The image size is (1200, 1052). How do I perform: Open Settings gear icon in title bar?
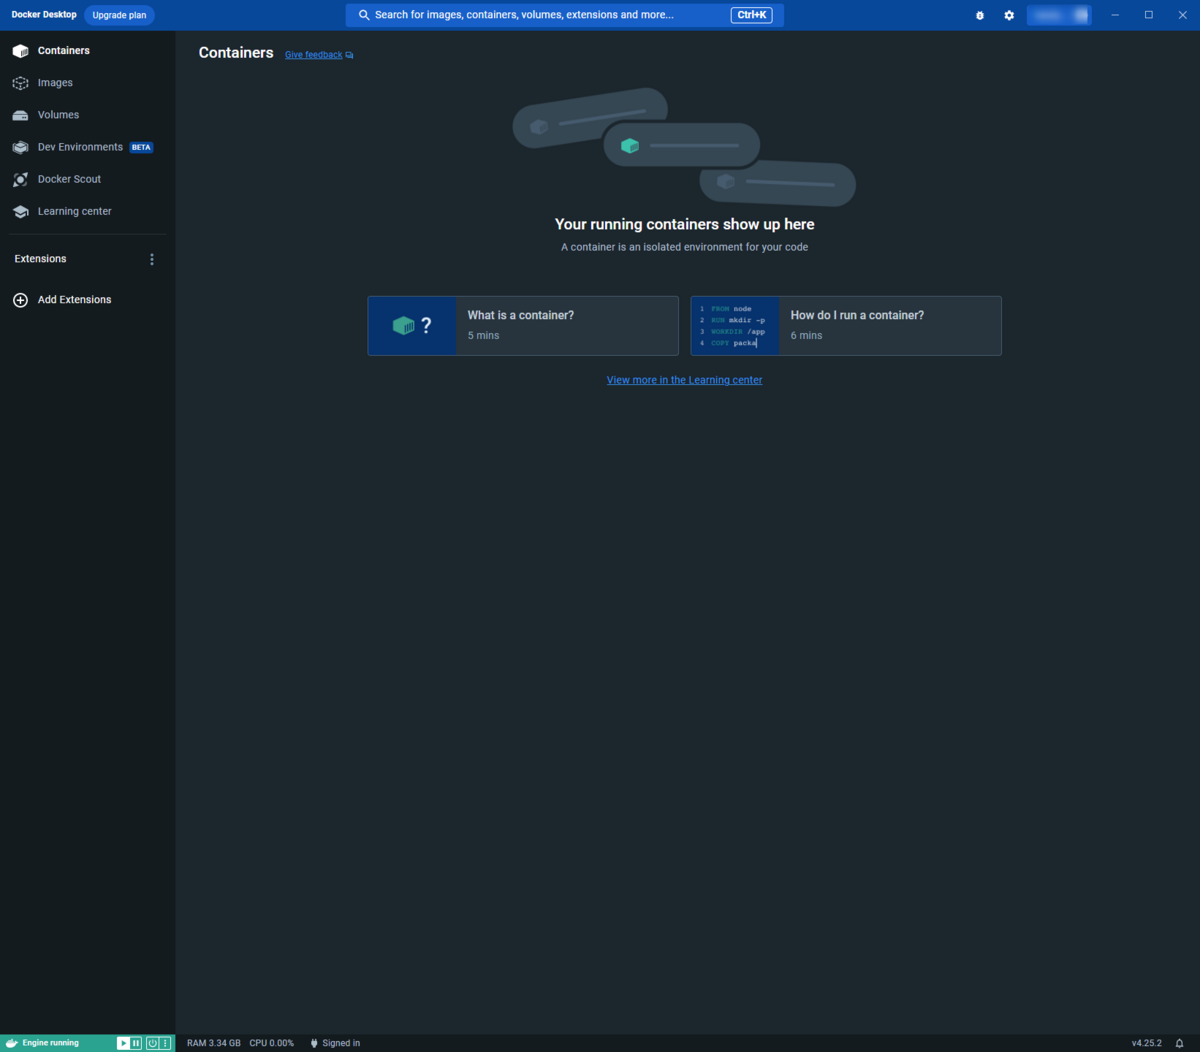pyautogui.click(x=1009, y=15)
